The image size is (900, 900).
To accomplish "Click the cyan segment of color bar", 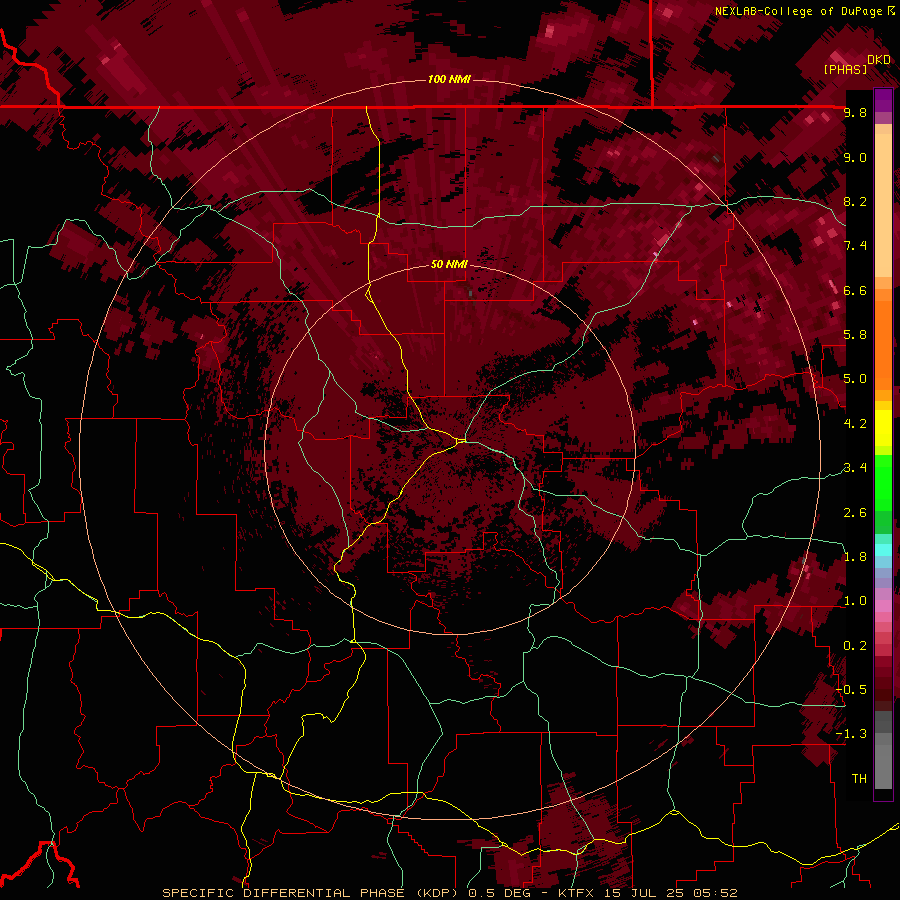I will click(x=883, y=549).
